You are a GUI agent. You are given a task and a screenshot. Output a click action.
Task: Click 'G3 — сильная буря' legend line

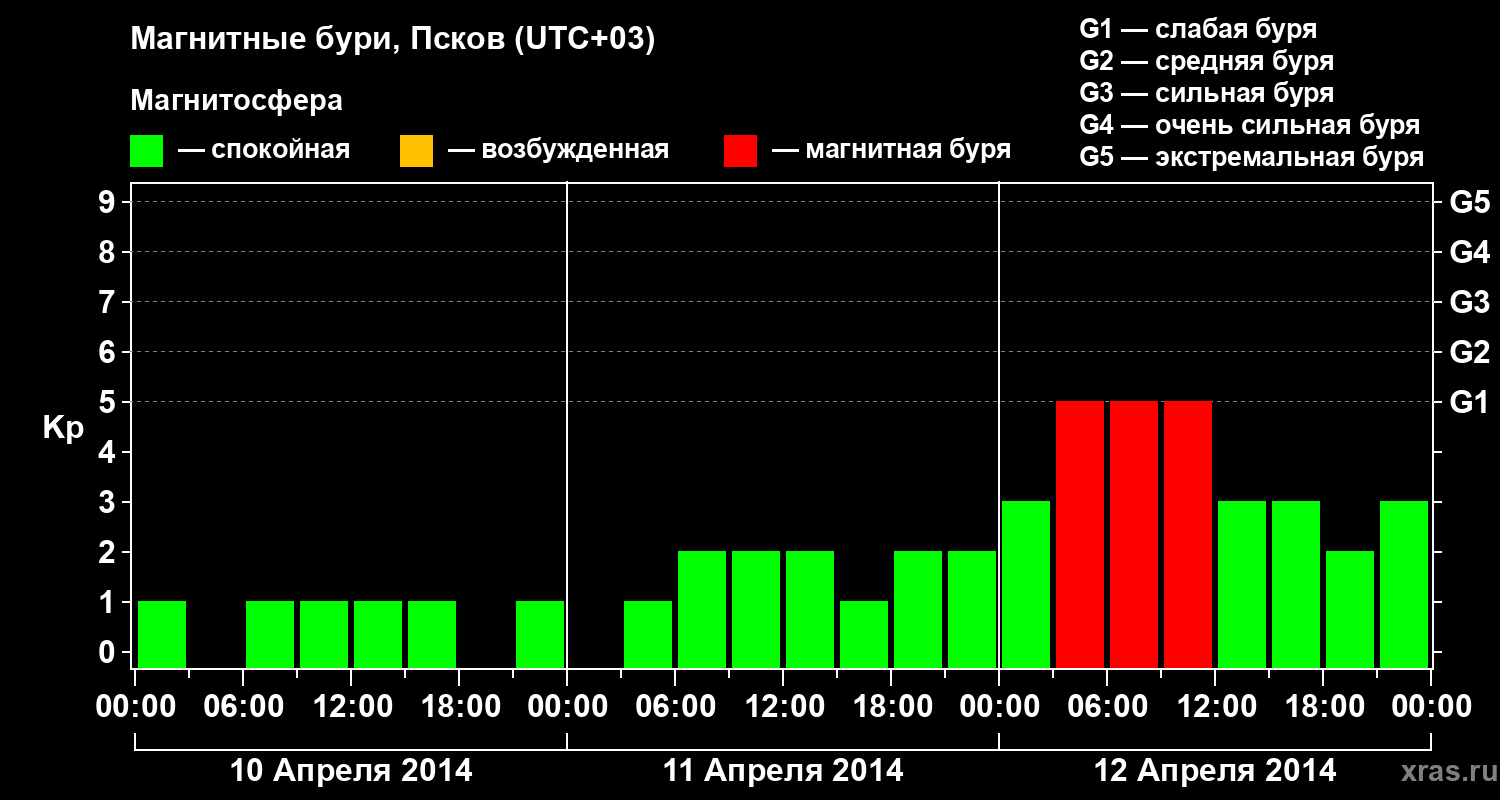click(1206, 93)
